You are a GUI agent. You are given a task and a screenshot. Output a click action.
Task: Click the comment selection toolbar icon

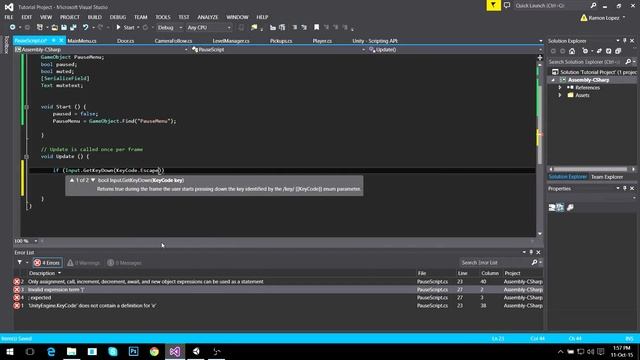pyautogui.click(x=295, y=27)
